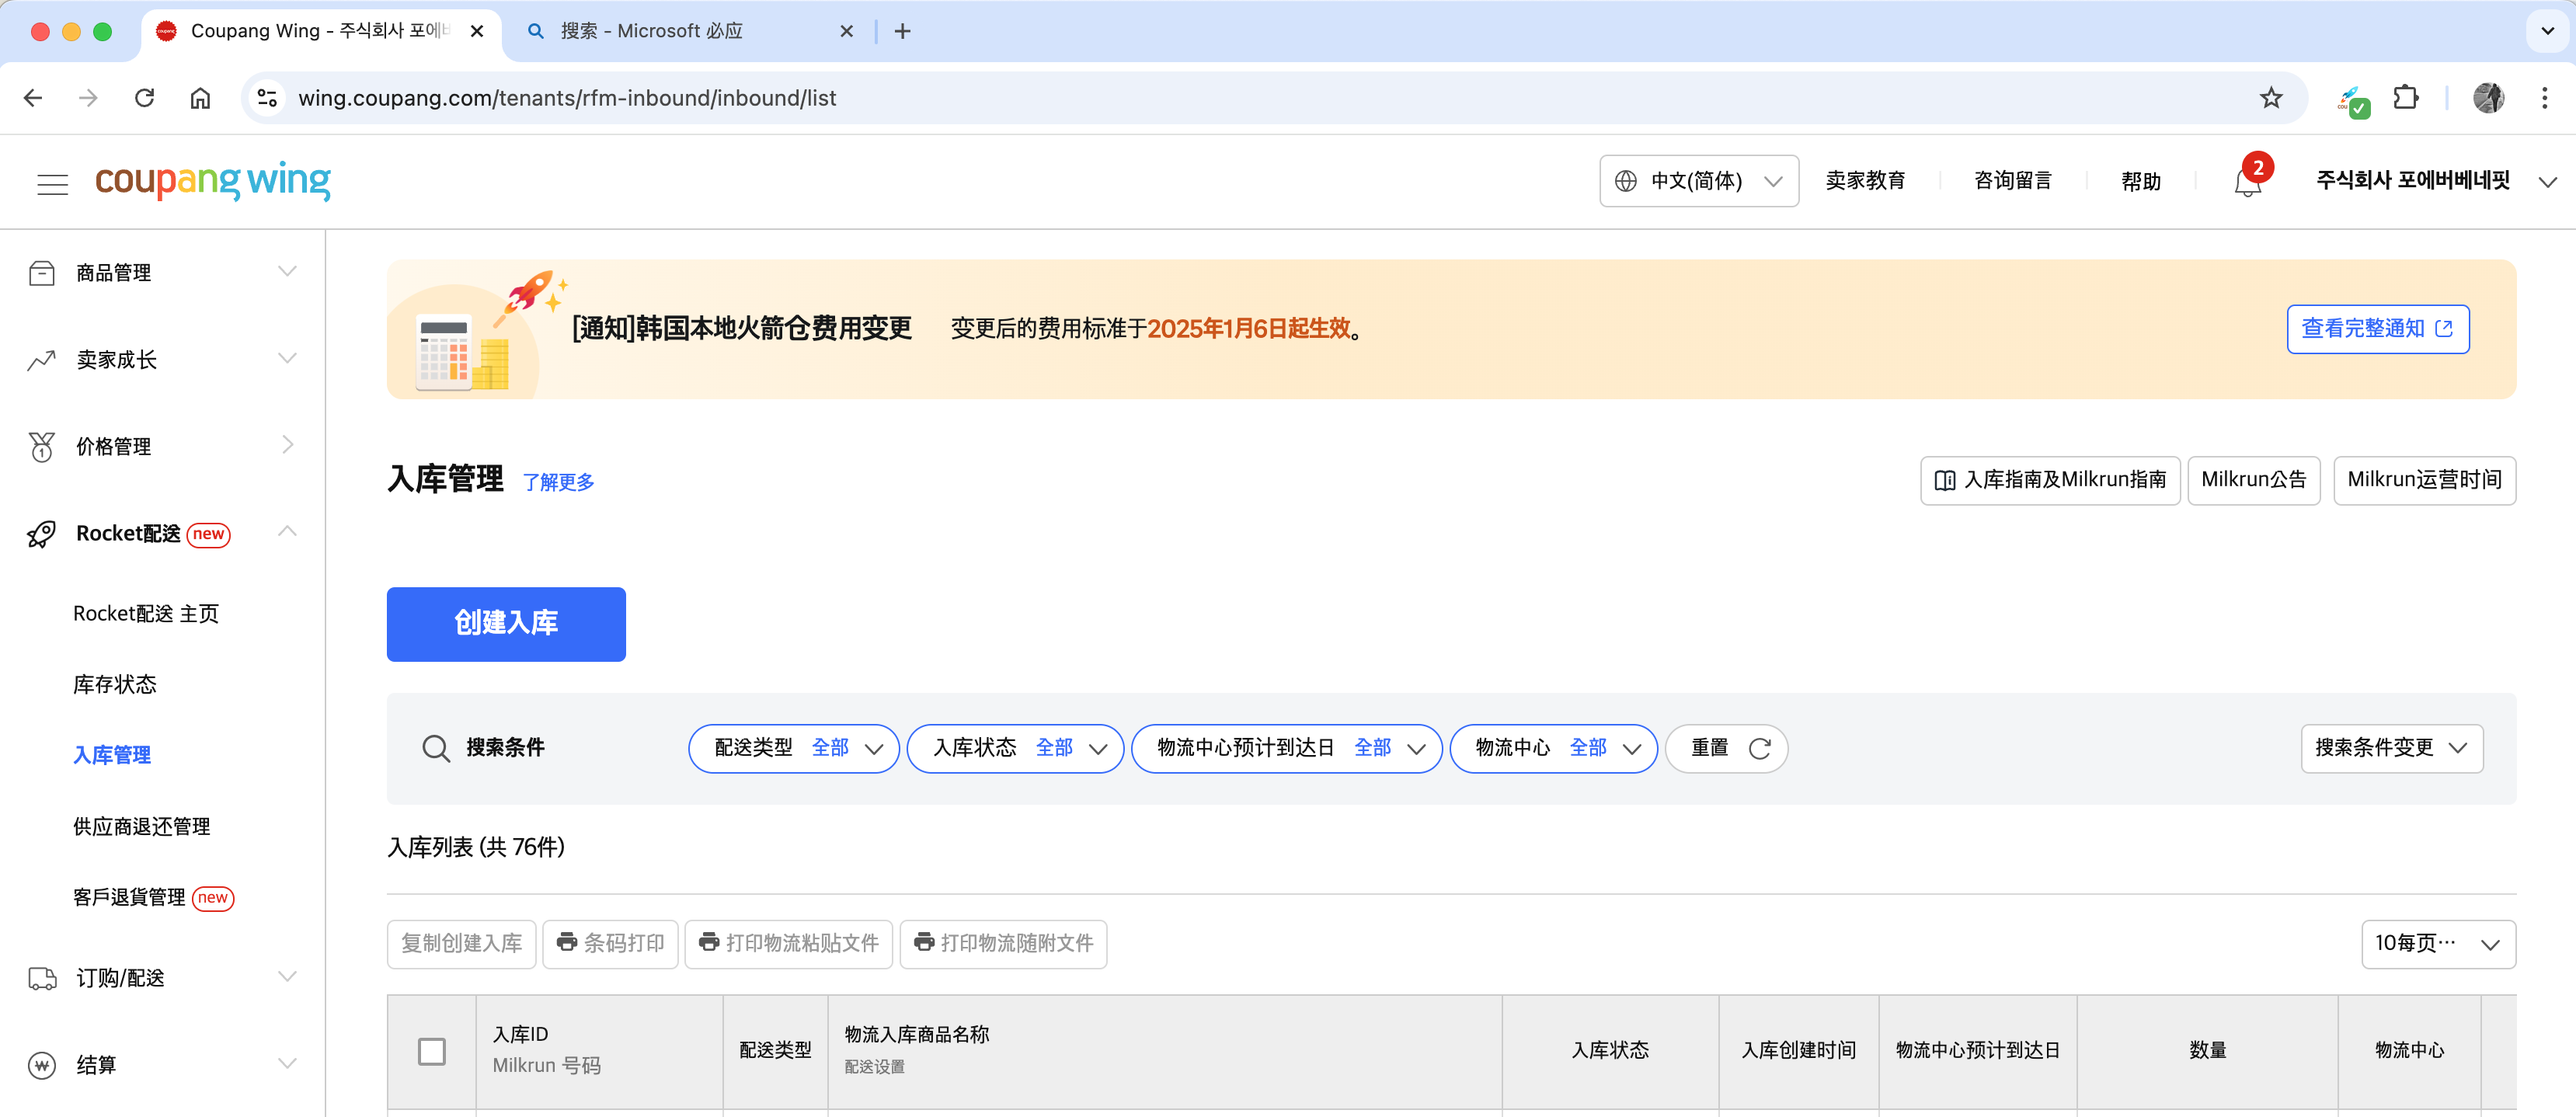Open the hamburger navigation menu

[x=52, y=183]
